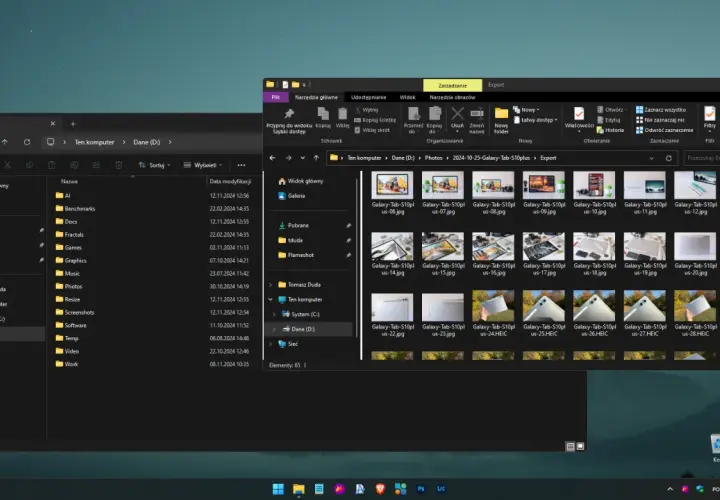Click Edytuj in the Otwieranie group
720x500 pixels.
(609, 120)
